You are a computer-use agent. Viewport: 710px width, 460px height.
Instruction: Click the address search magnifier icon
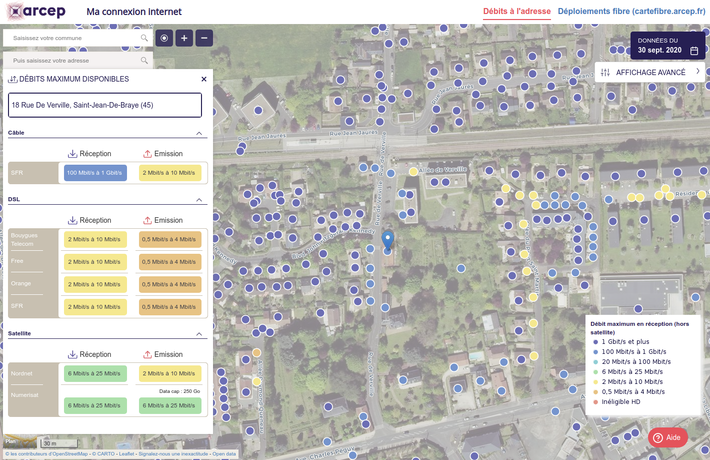144,60
